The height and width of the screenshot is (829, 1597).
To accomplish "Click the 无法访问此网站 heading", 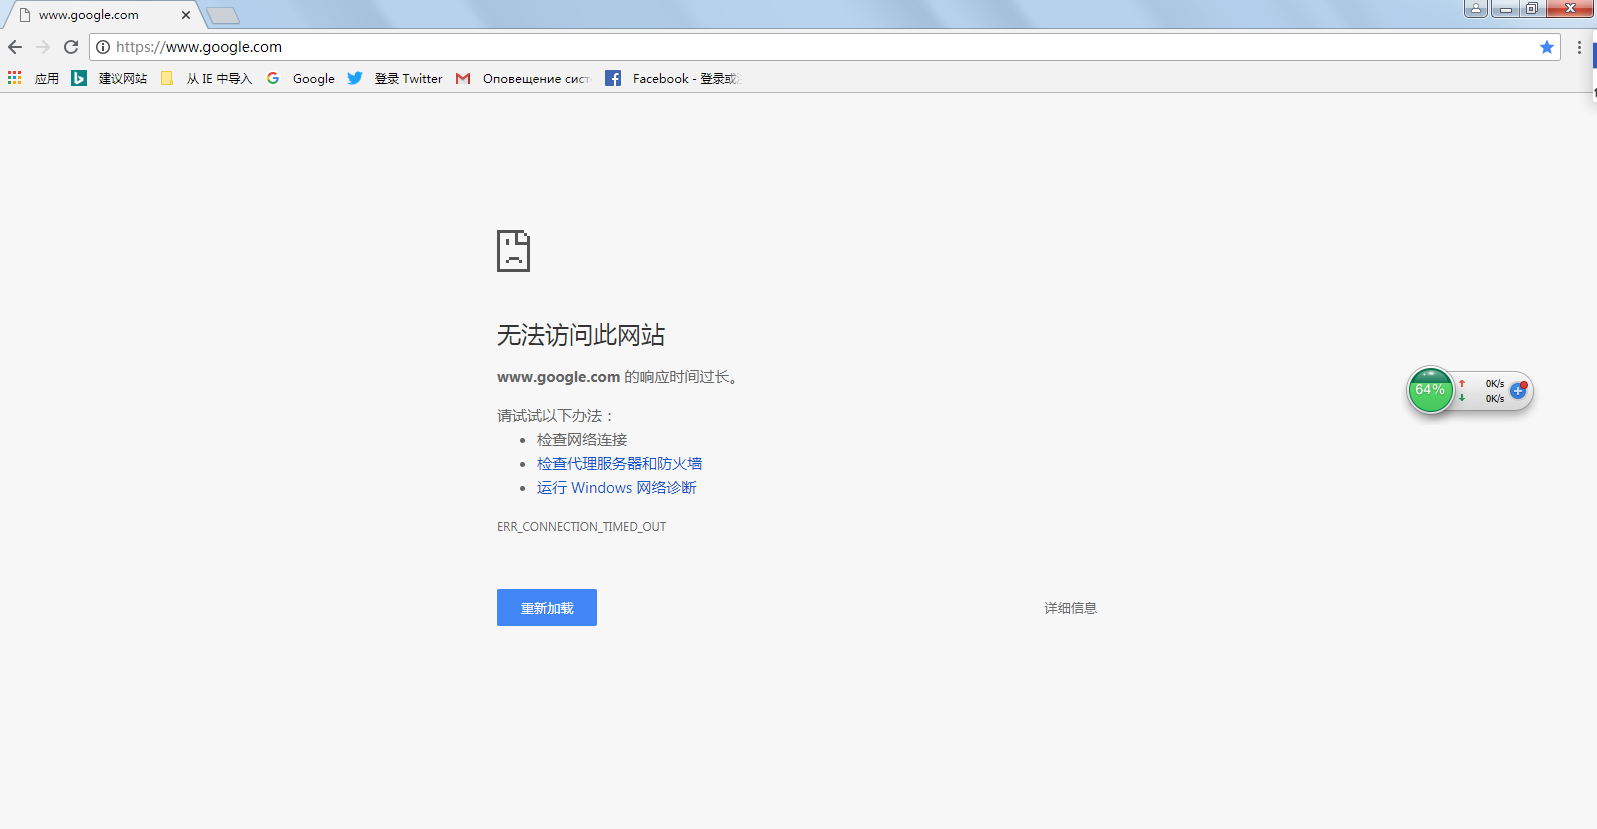I will click(581, 335).
